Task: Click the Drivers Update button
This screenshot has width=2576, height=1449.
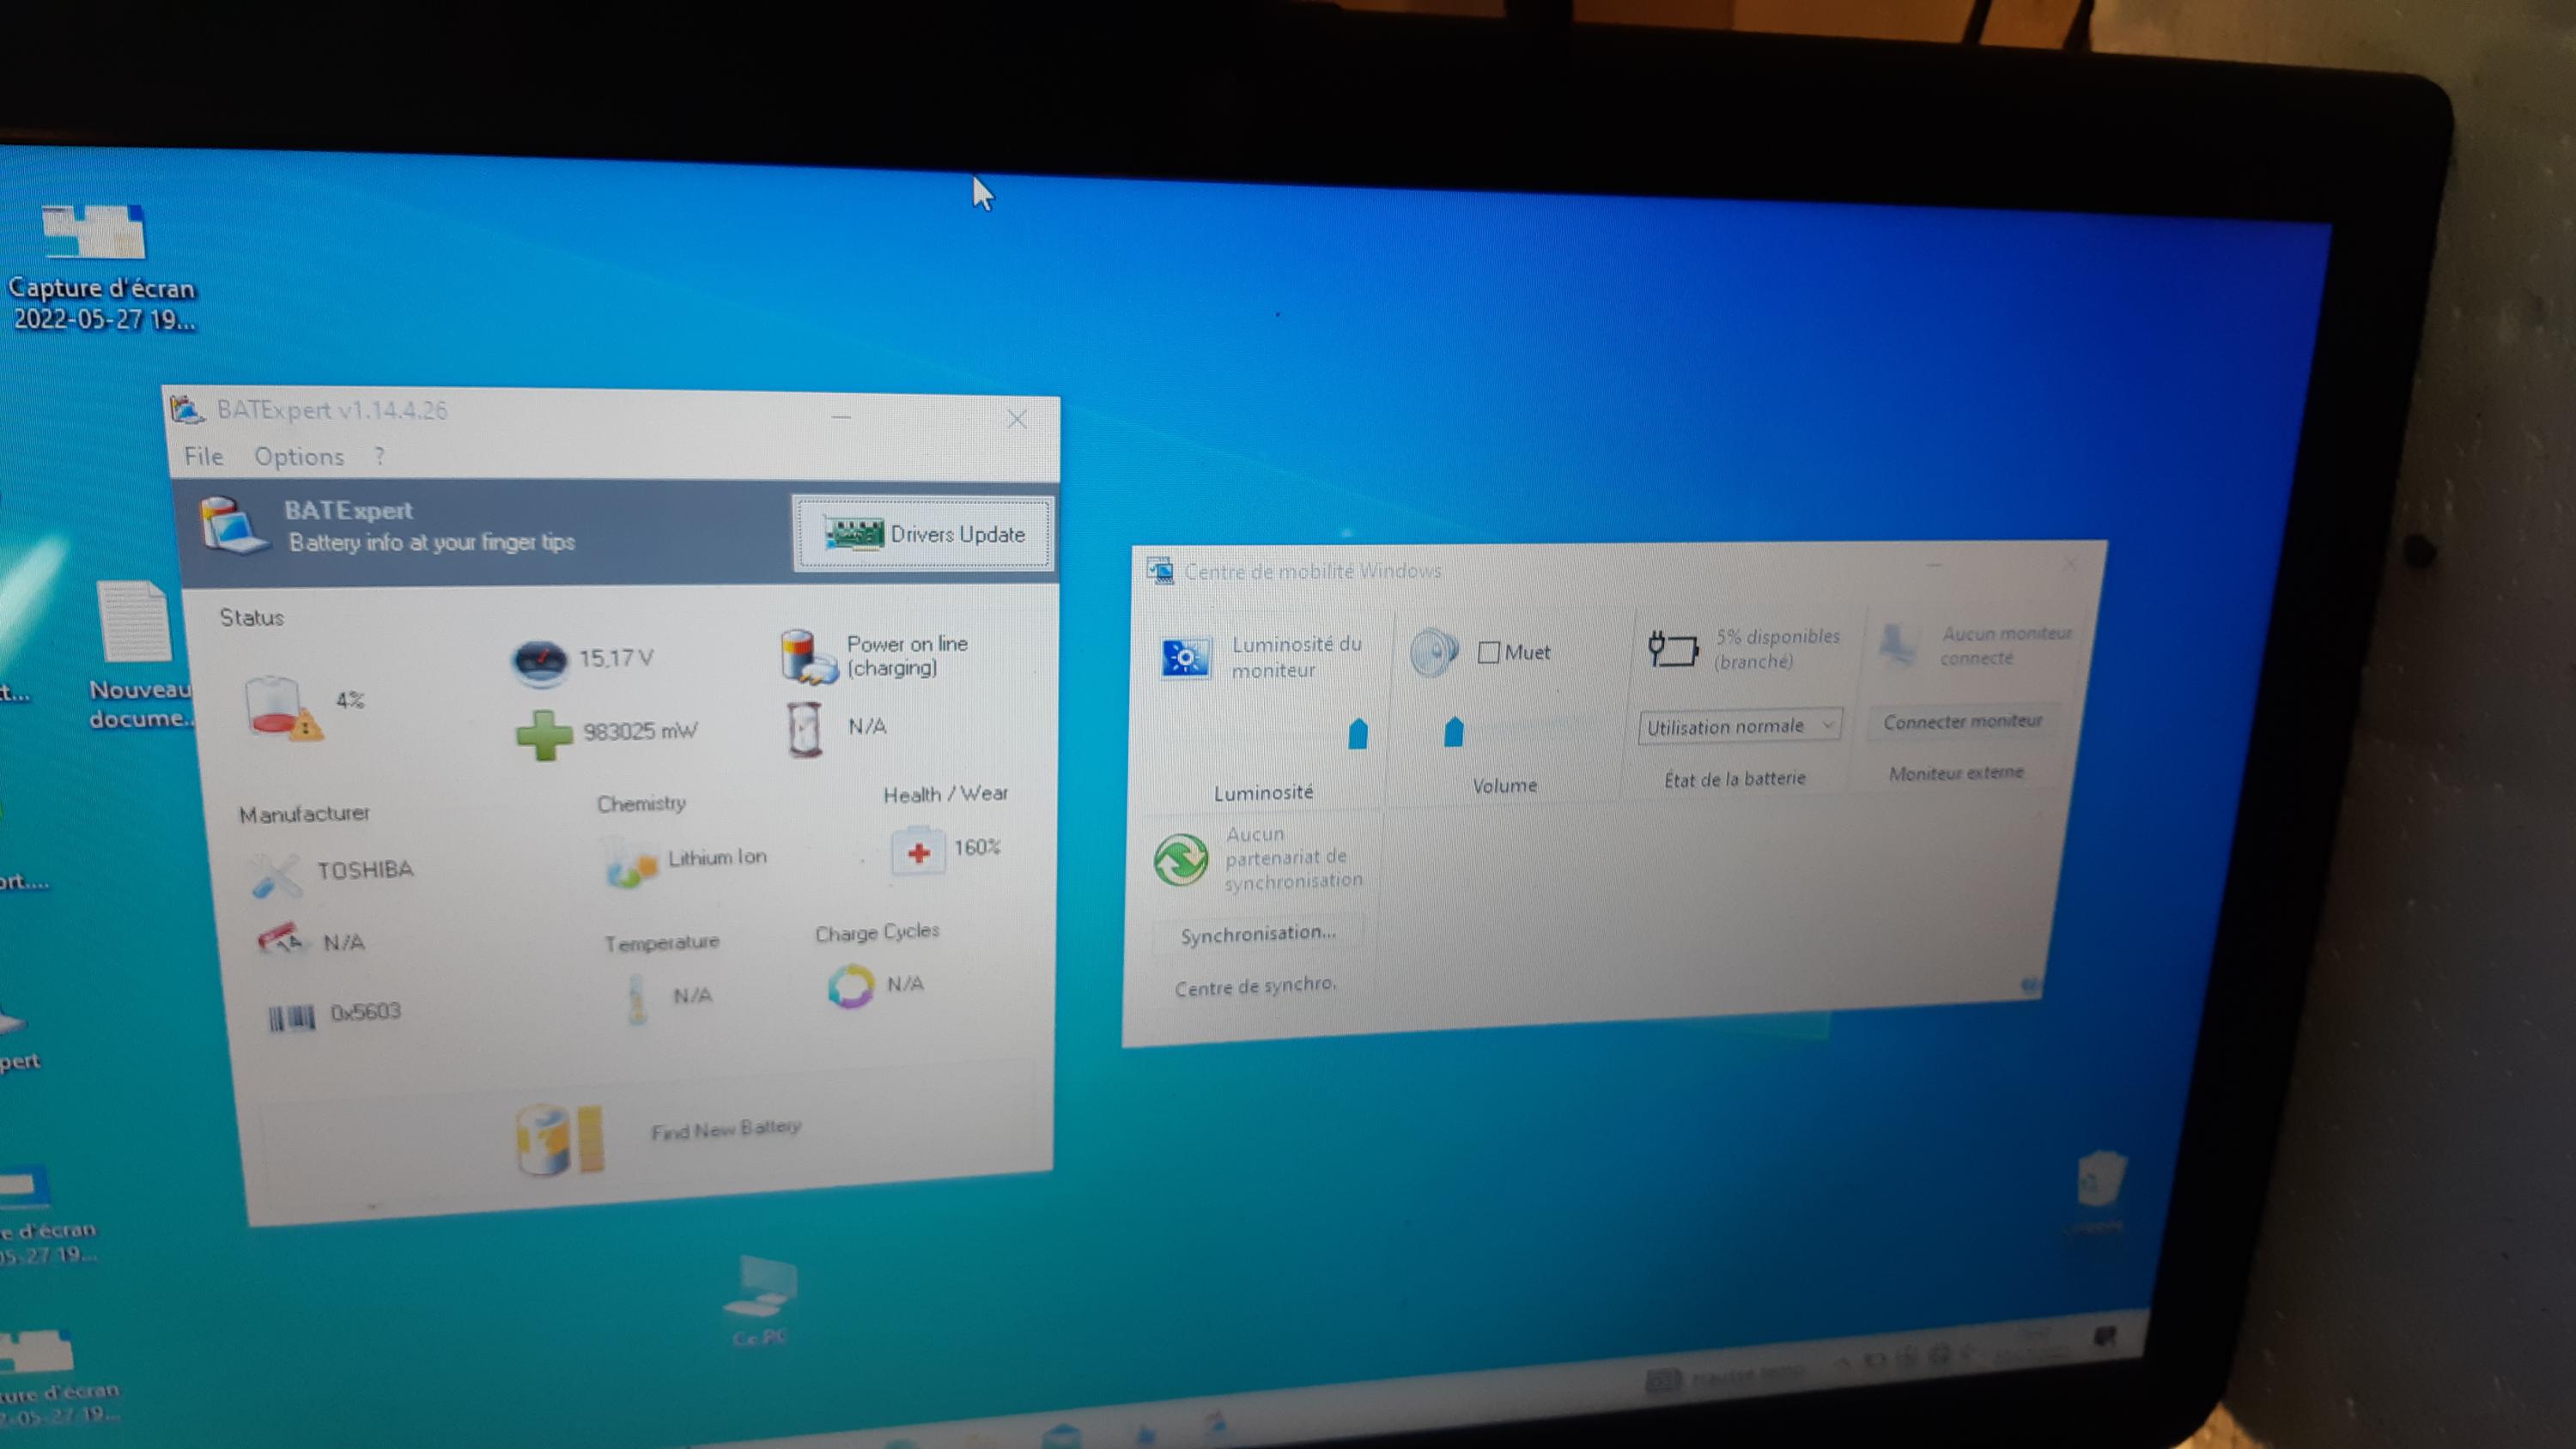Action: pos(923,534)
